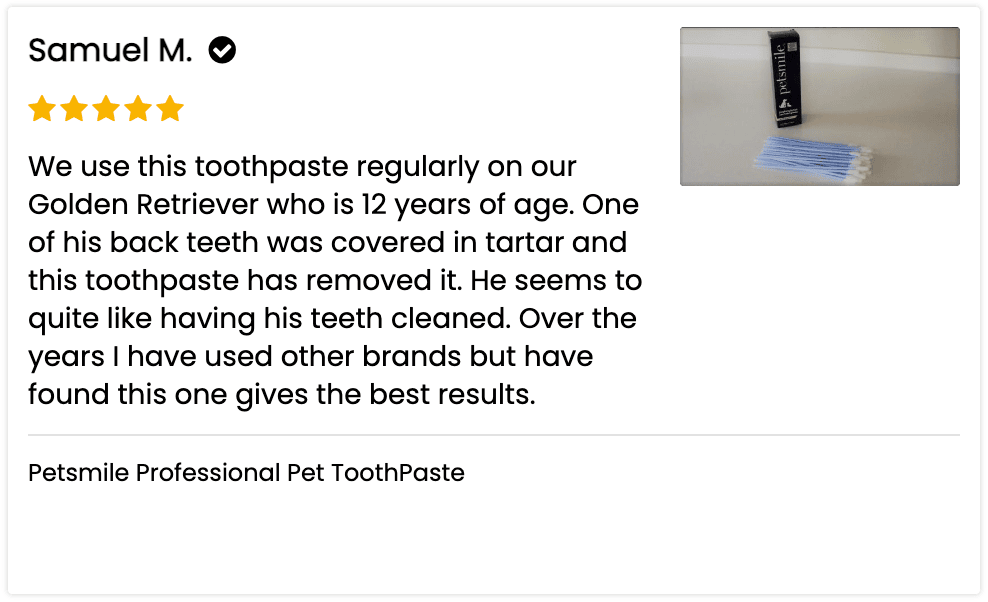Select the second gold rating star
Image resolution: width=988 pixels, height=602 pixels.
[x=74, y=109]
